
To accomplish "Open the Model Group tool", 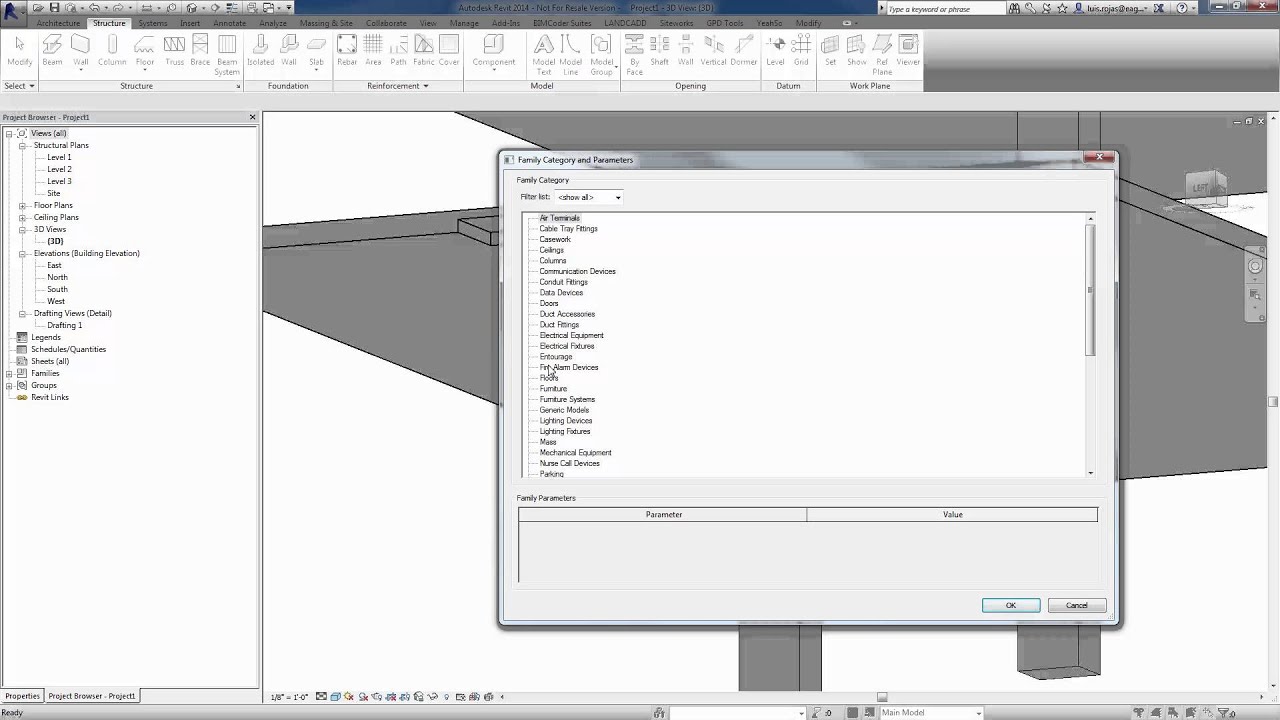I will [601, 55].
